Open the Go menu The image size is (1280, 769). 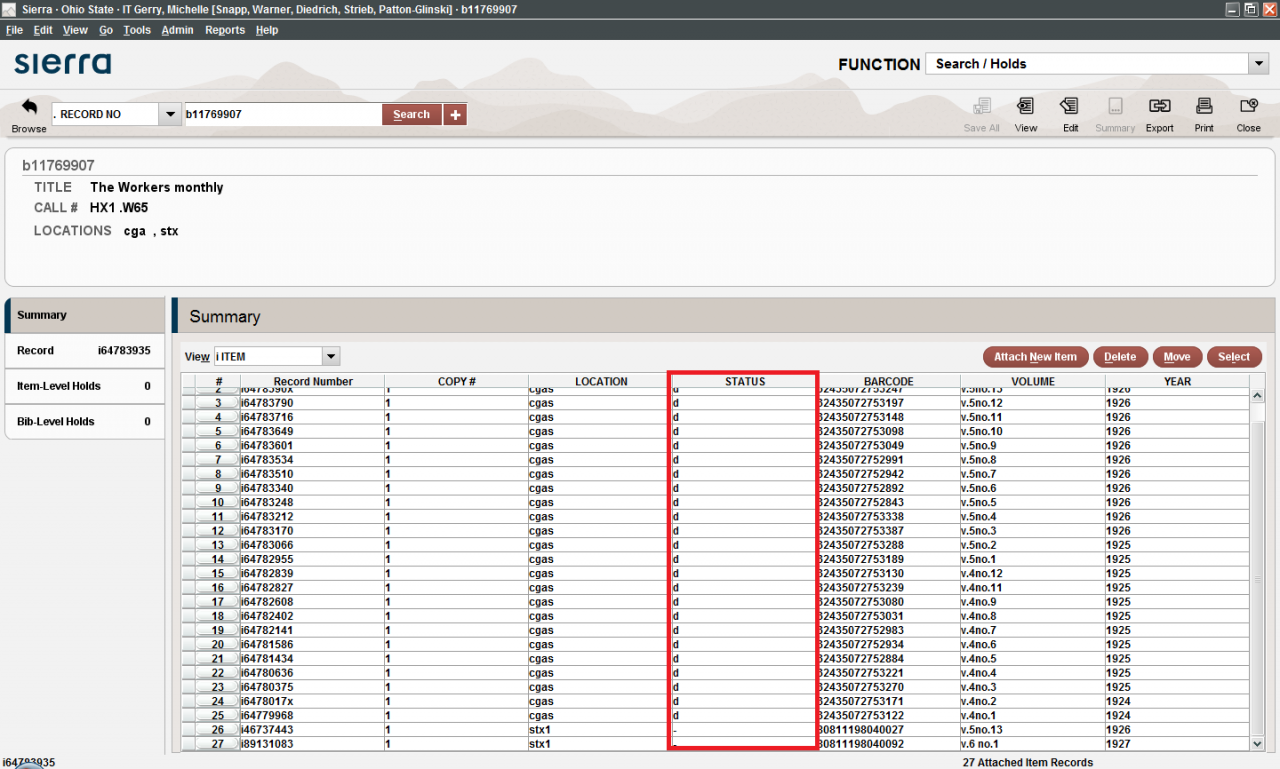[106, 30]
